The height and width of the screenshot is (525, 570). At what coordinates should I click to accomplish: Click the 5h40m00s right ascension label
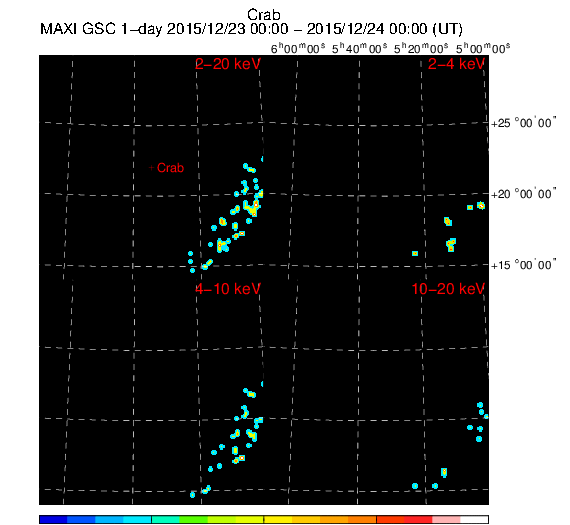click(360, 48)
